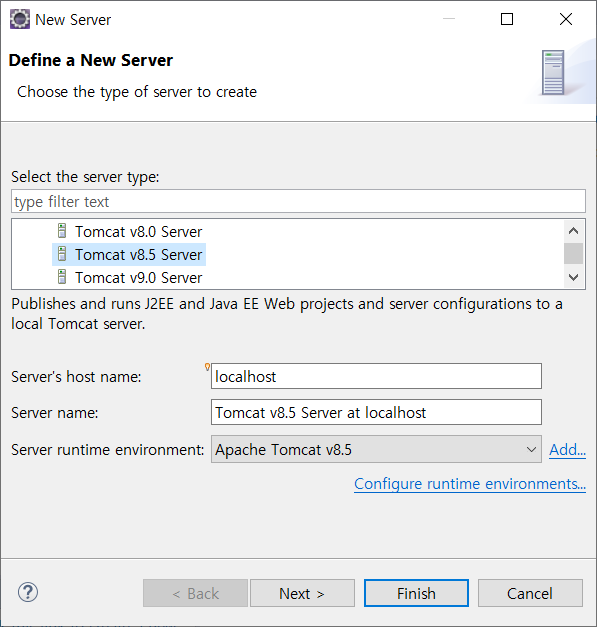This screenshot has width=597, height=627.
Task: Open Configure runtime environments link
Action: click(470, 484)
